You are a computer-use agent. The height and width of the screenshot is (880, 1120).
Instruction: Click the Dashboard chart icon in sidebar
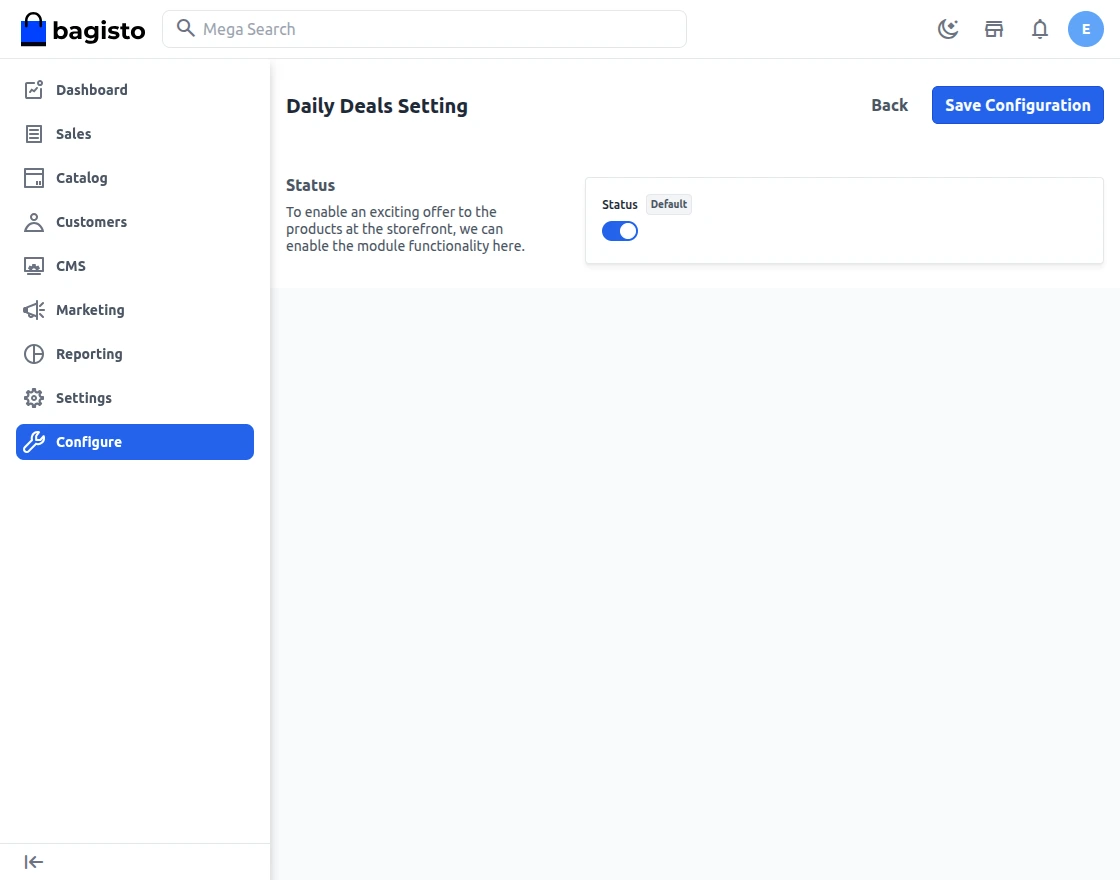(34, 90)
